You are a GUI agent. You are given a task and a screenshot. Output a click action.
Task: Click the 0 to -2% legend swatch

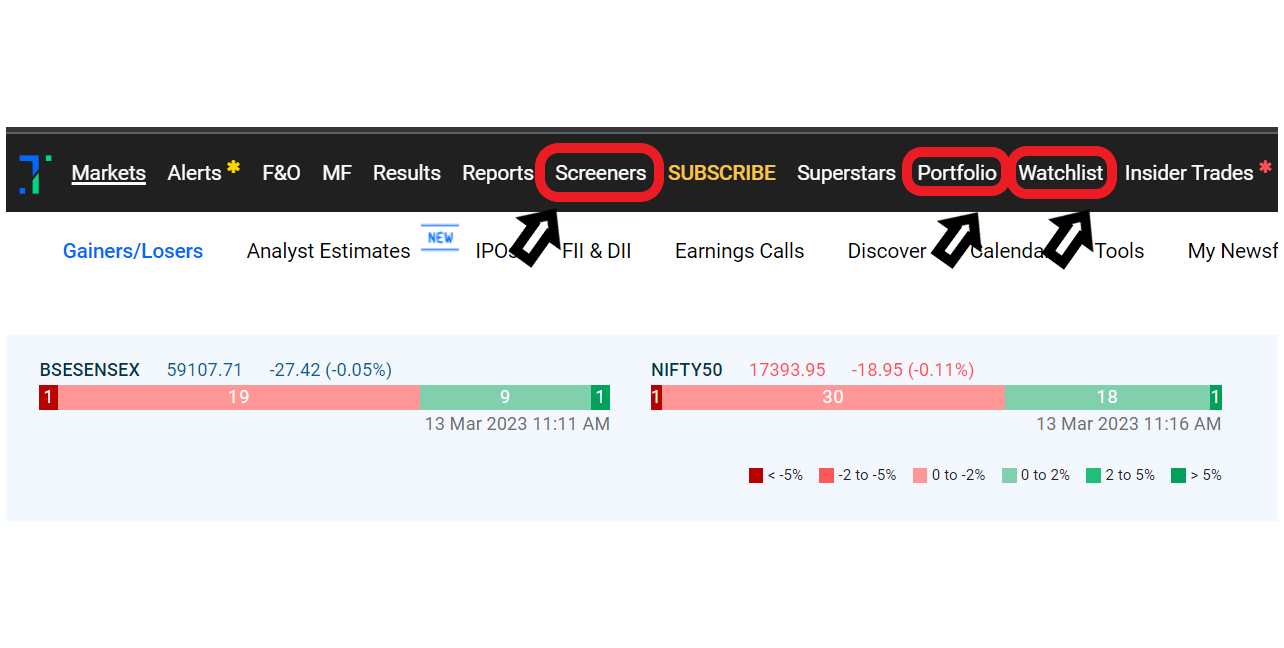coord(920,475)
